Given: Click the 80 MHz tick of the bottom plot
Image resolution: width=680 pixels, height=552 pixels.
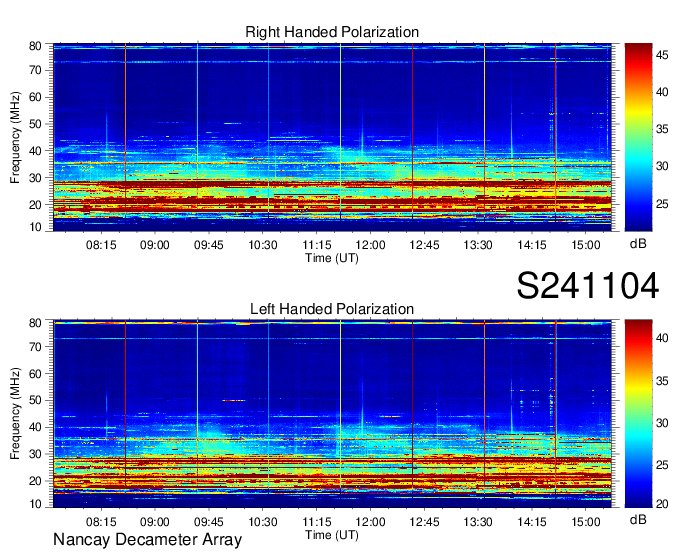Looking at the screenshot, I should [35, 322].
